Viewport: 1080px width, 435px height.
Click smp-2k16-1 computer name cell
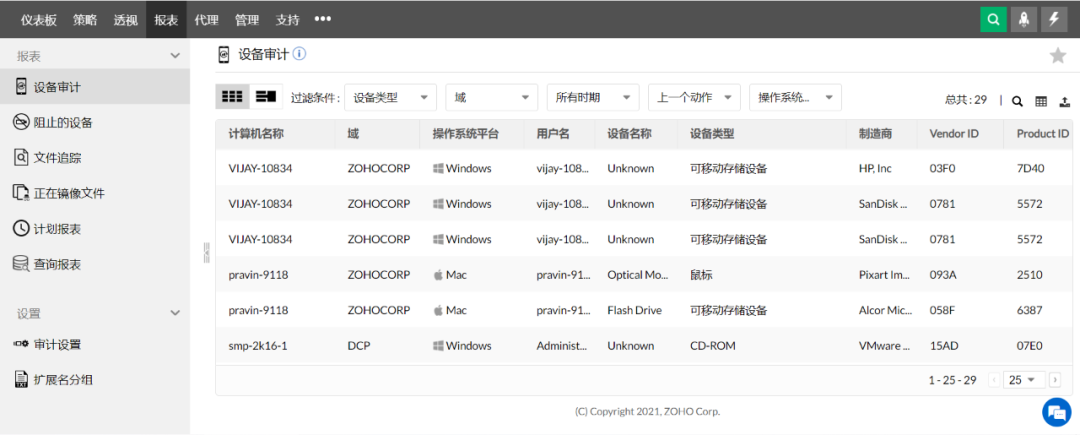pyautogui.click(x=258, y=346)
